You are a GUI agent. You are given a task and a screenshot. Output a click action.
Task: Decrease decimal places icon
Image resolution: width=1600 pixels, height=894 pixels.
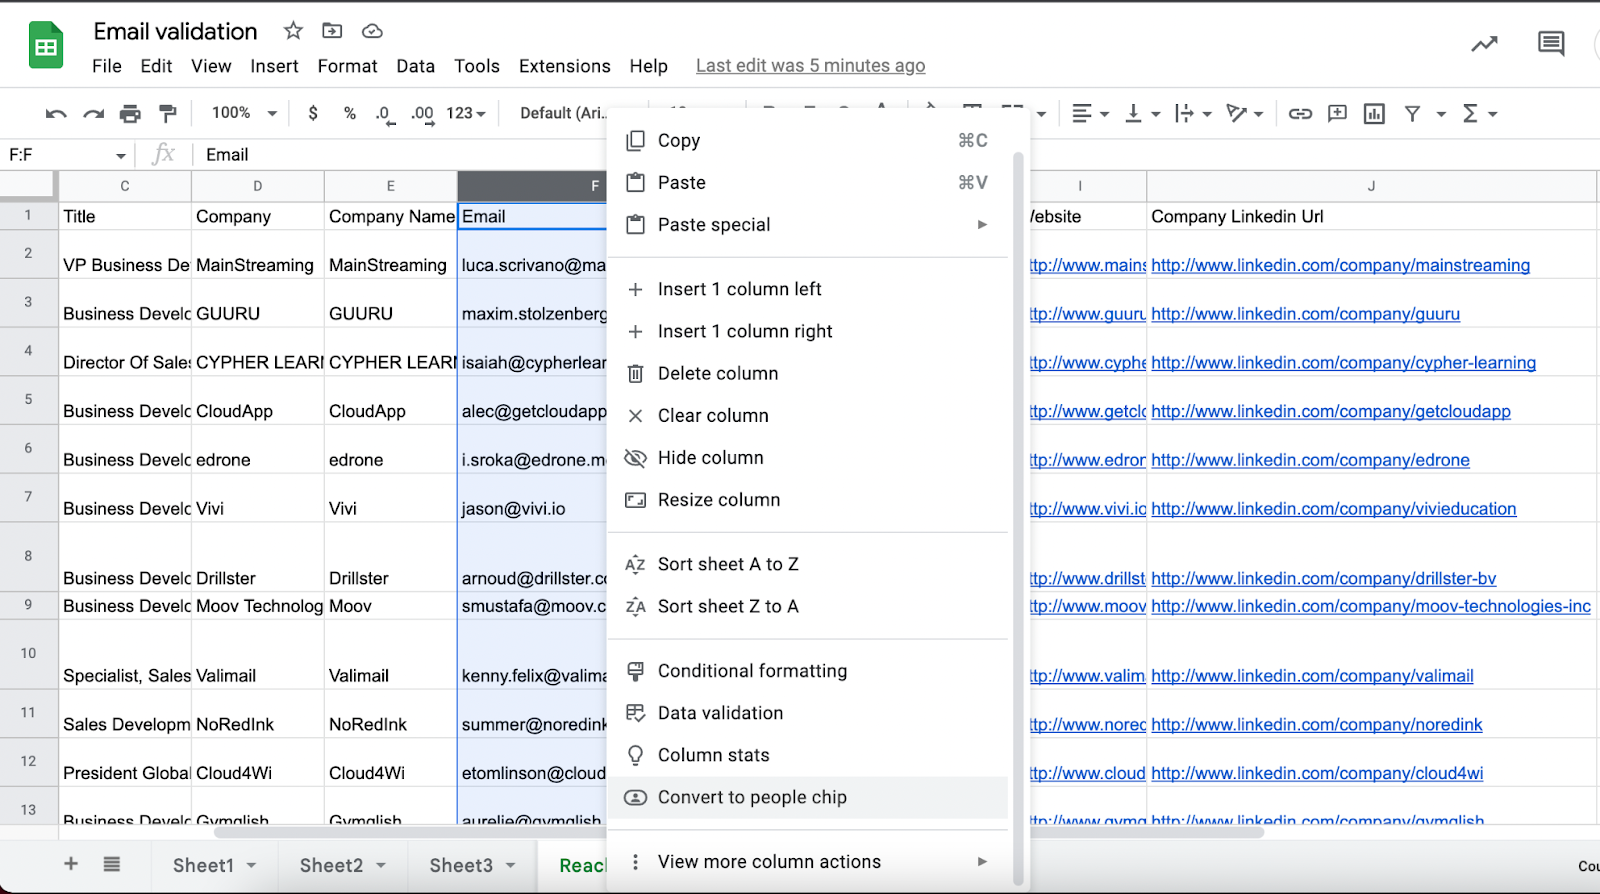384,114
